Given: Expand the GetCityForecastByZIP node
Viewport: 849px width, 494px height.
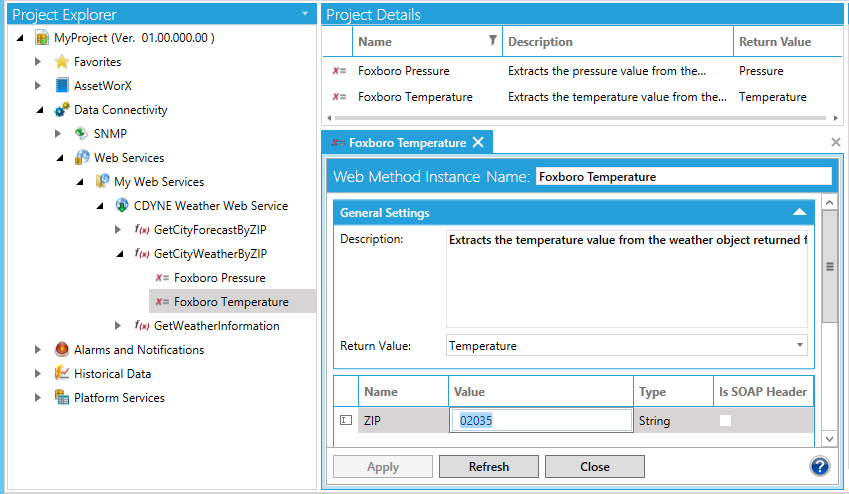Looking at the screenshot, I should 119,230.
